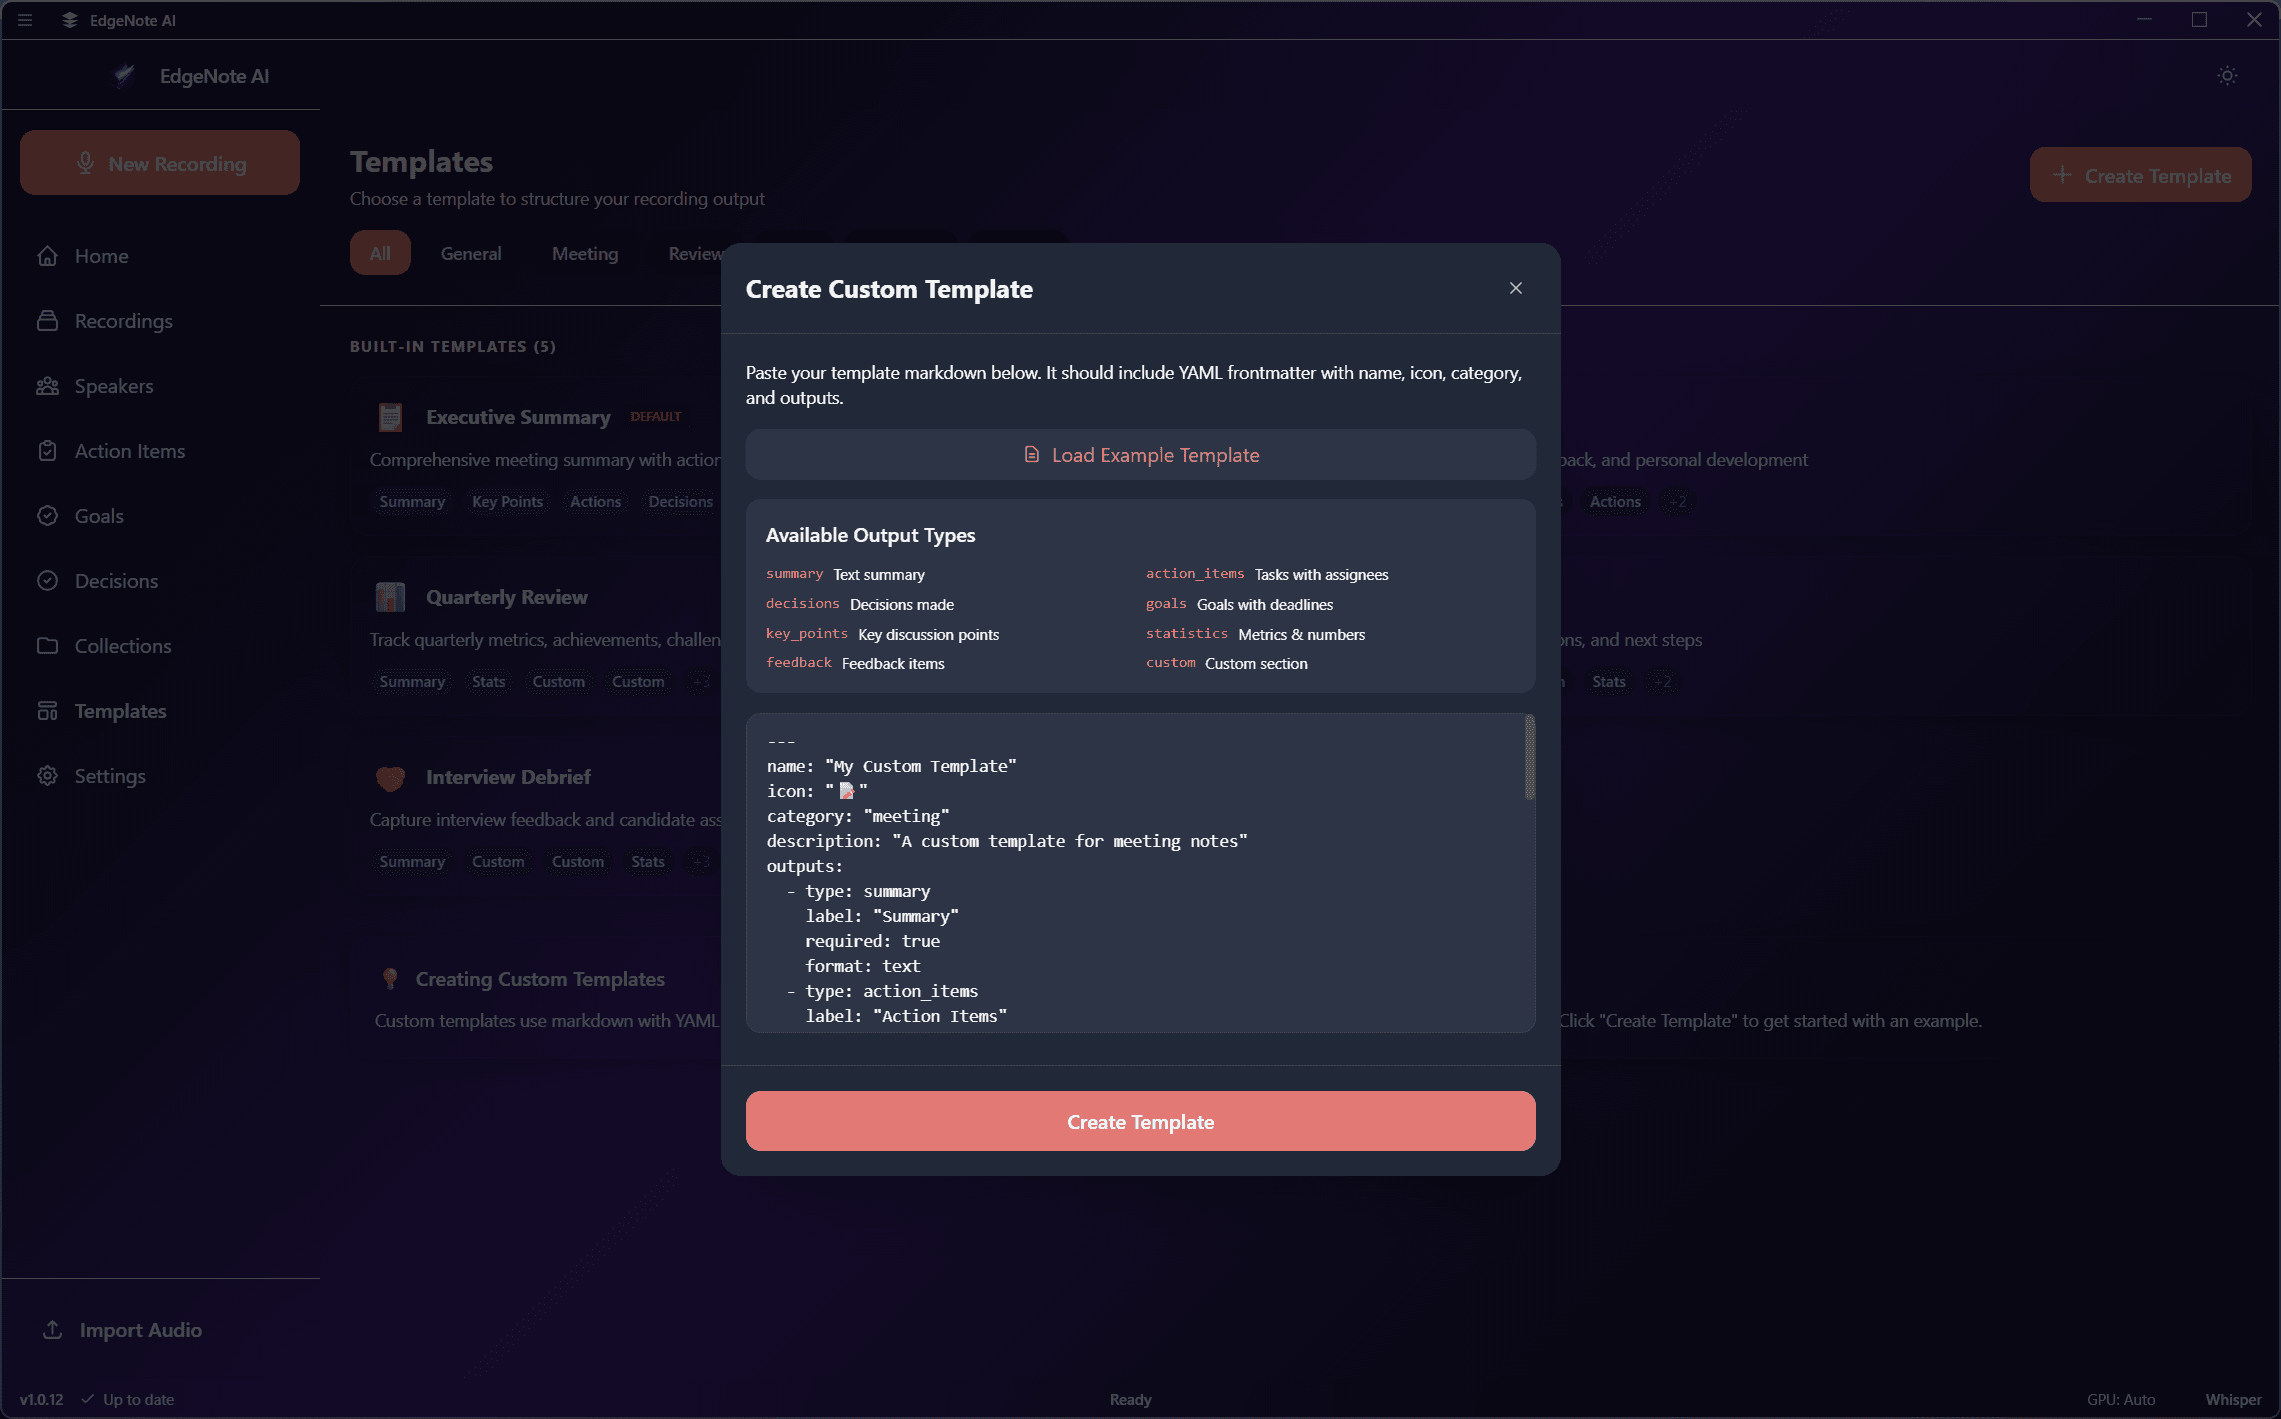Switch to the Meeting filter tab
The width and height of the screenshot is (2281, 1419).
[584, 253]
